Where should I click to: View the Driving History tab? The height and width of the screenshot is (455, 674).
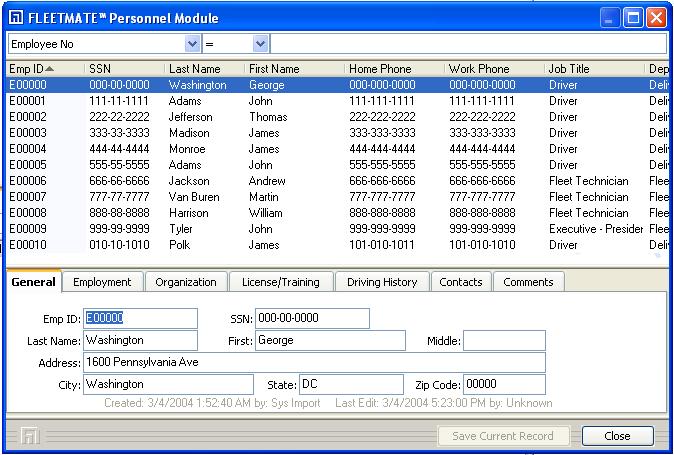pos(382,282)
